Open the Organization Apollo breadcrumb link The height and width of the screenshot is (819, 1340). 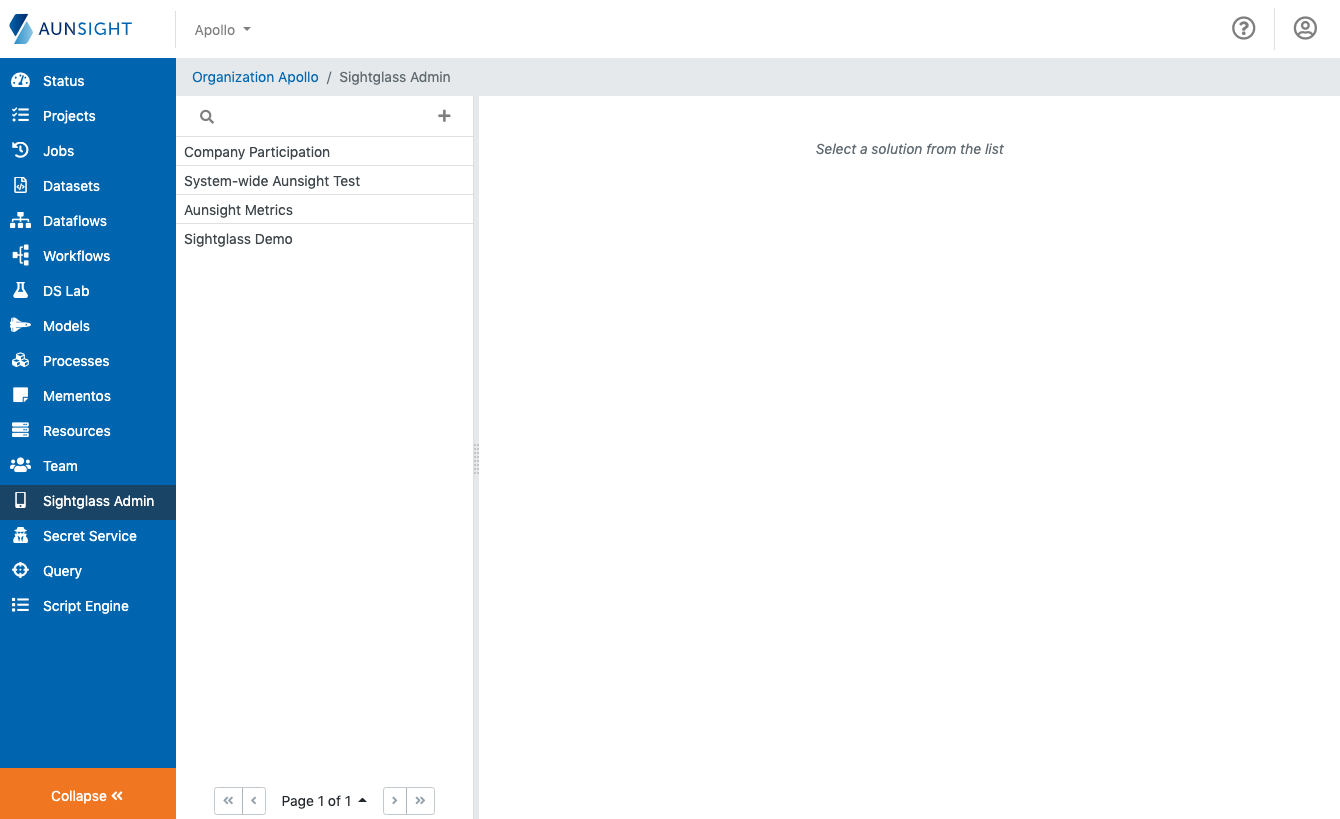pyautogui.click(x=254, y=76)
